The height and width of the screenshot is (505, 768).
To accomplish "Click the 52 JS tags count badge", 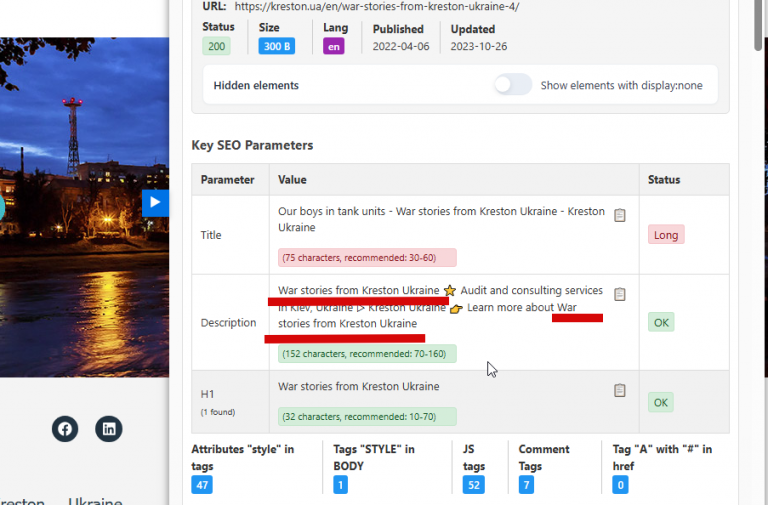I will click(474, 485).
